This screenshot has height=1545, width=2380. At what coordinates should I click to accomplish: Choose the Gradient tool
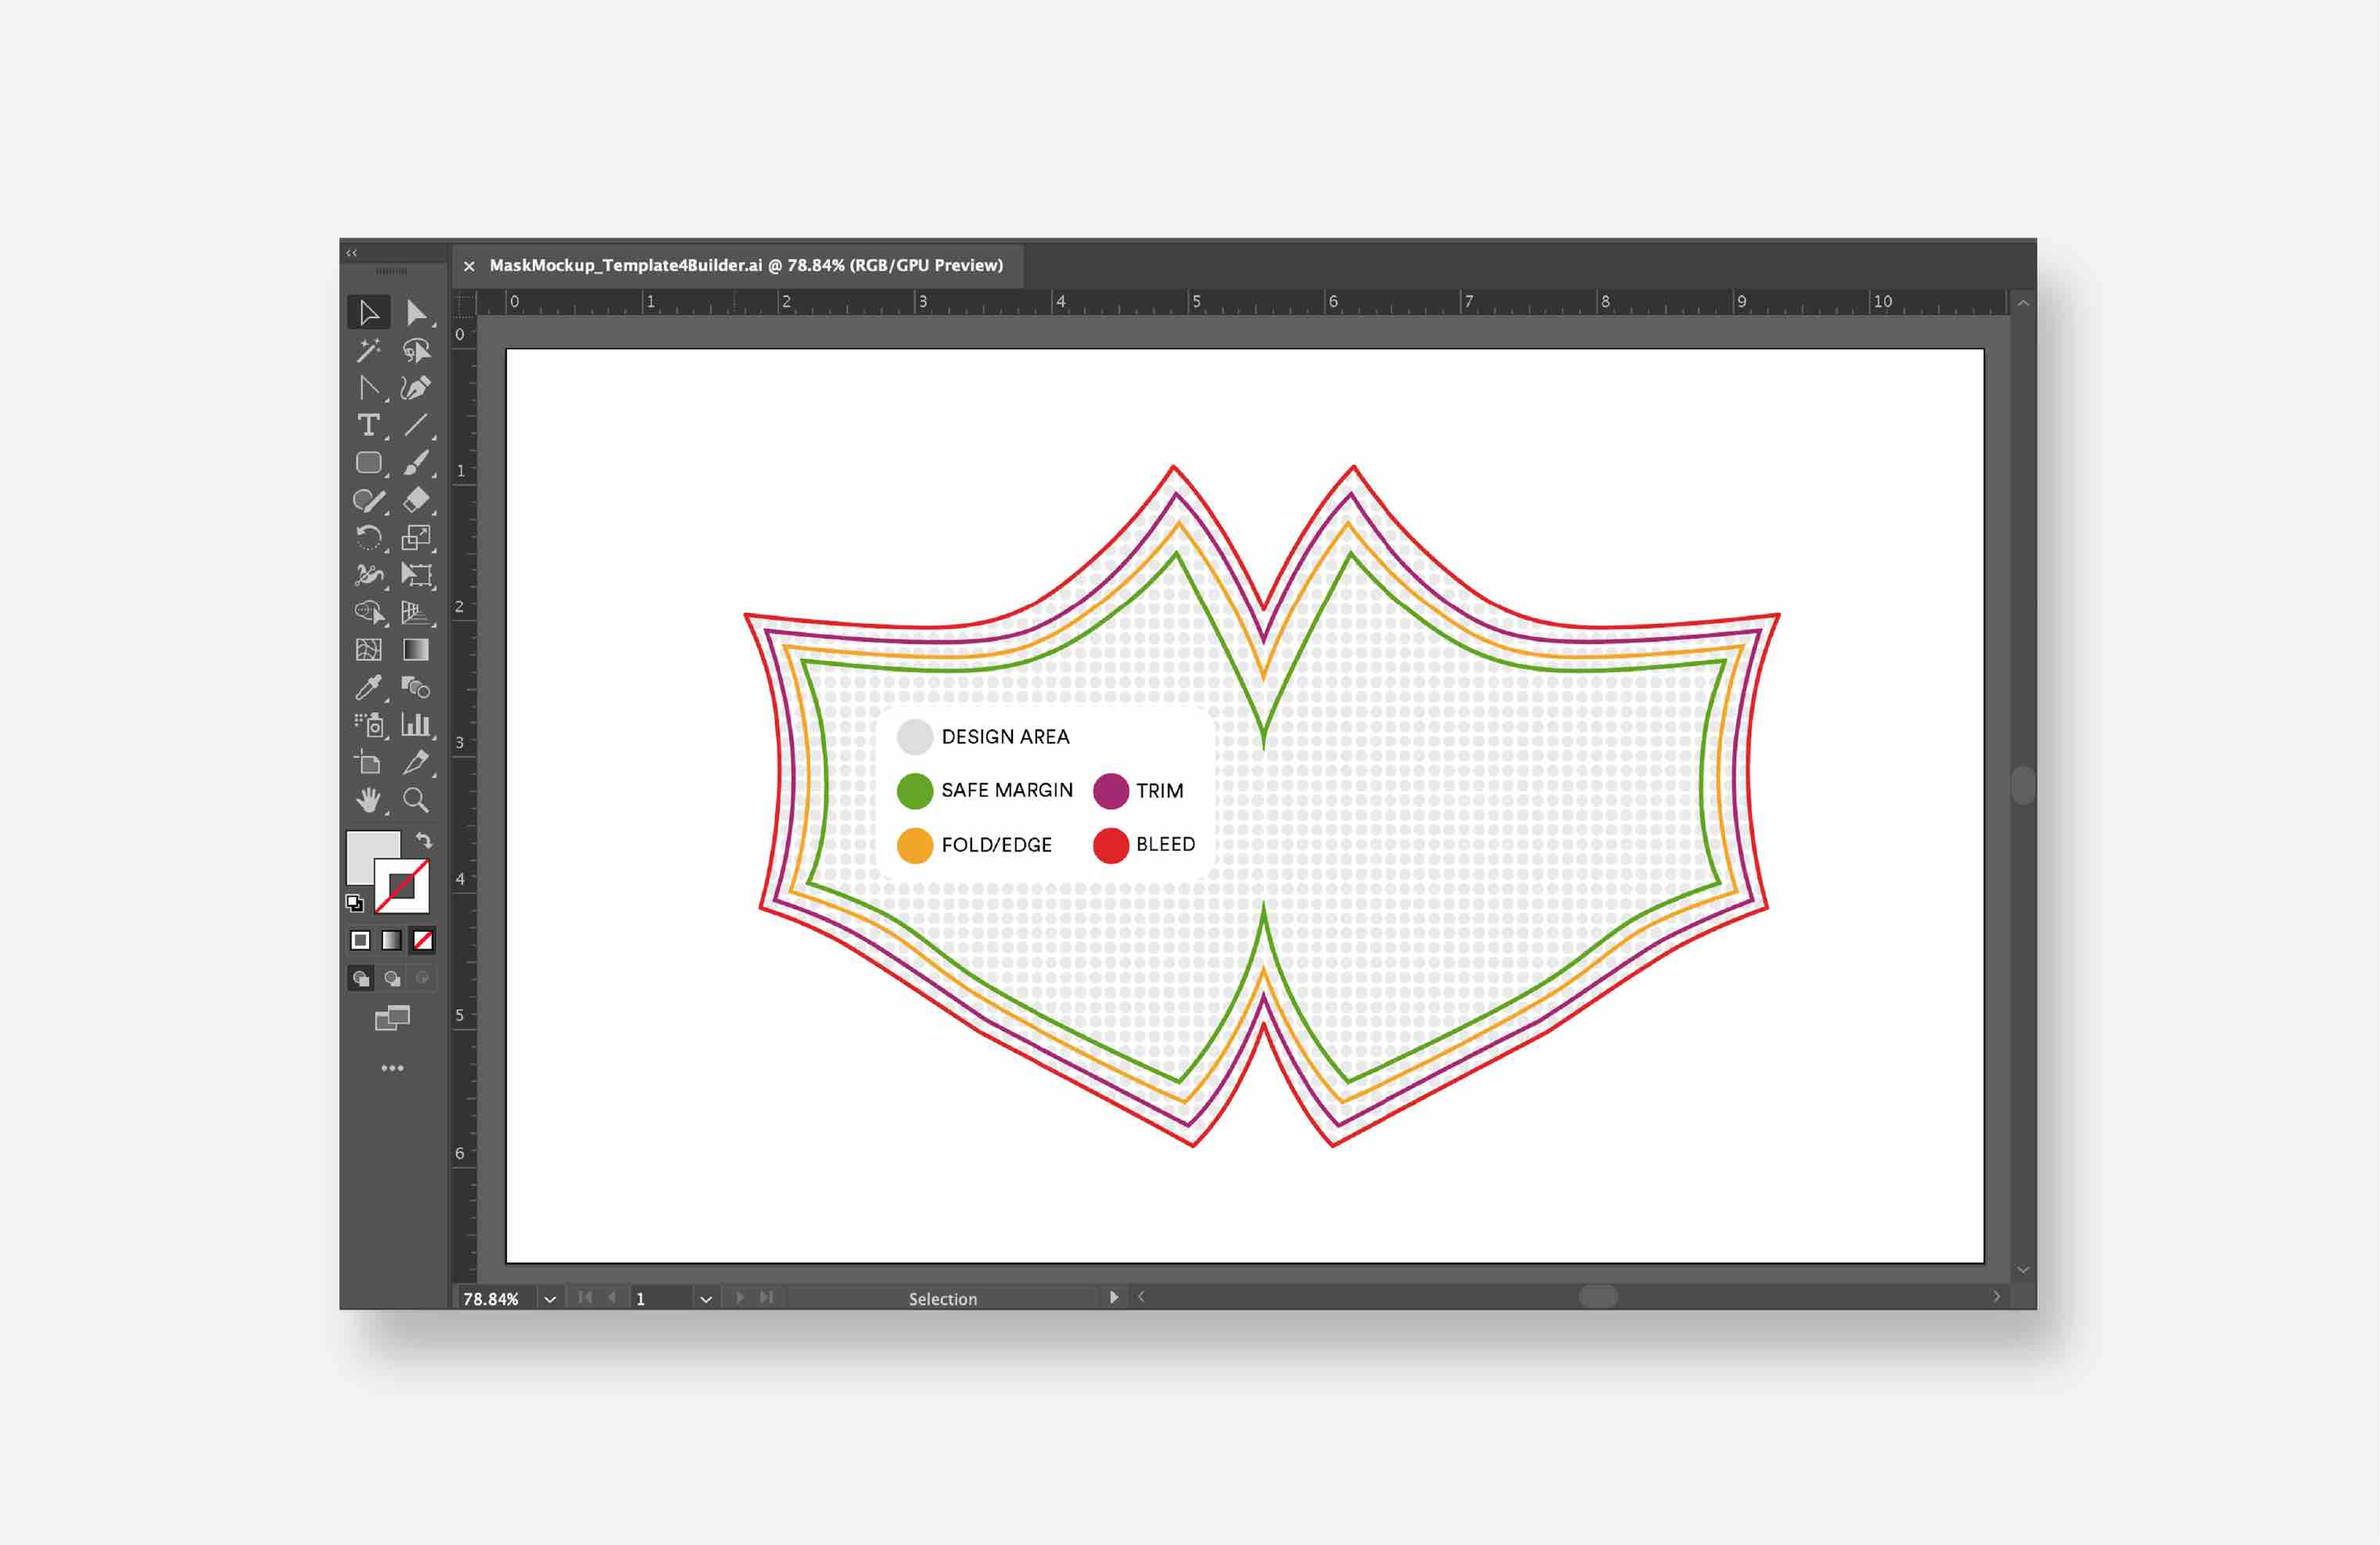(416, 650)
